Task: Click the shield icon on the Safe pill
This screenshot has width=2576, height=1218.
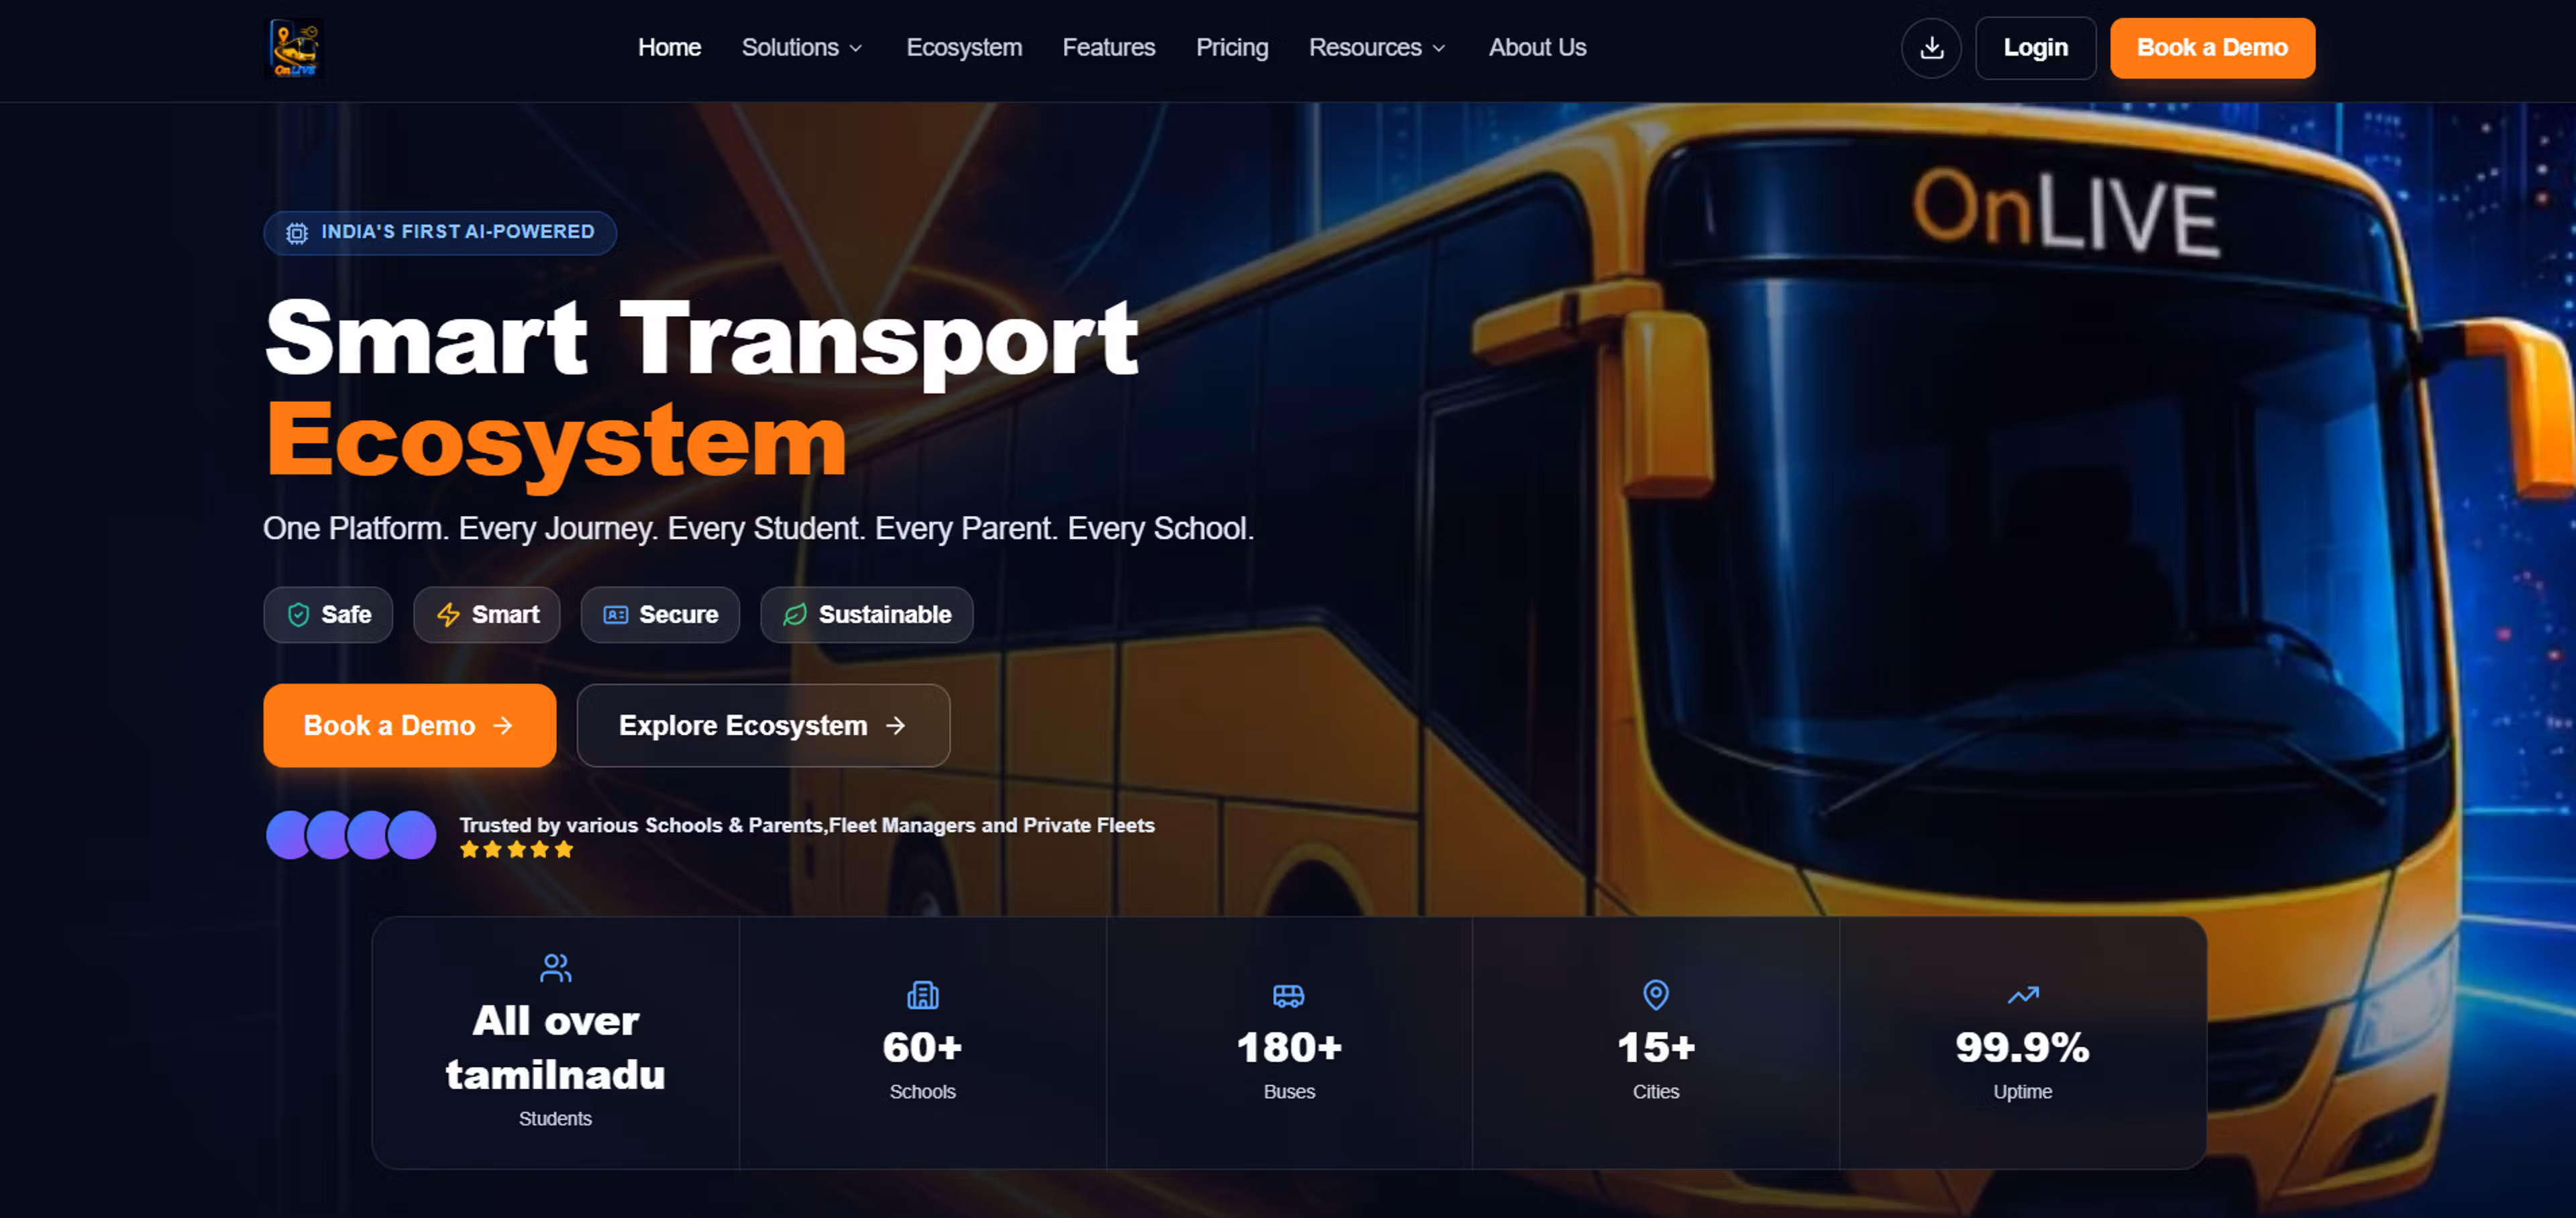Action: pyautogui.click(x=298, y=615)
